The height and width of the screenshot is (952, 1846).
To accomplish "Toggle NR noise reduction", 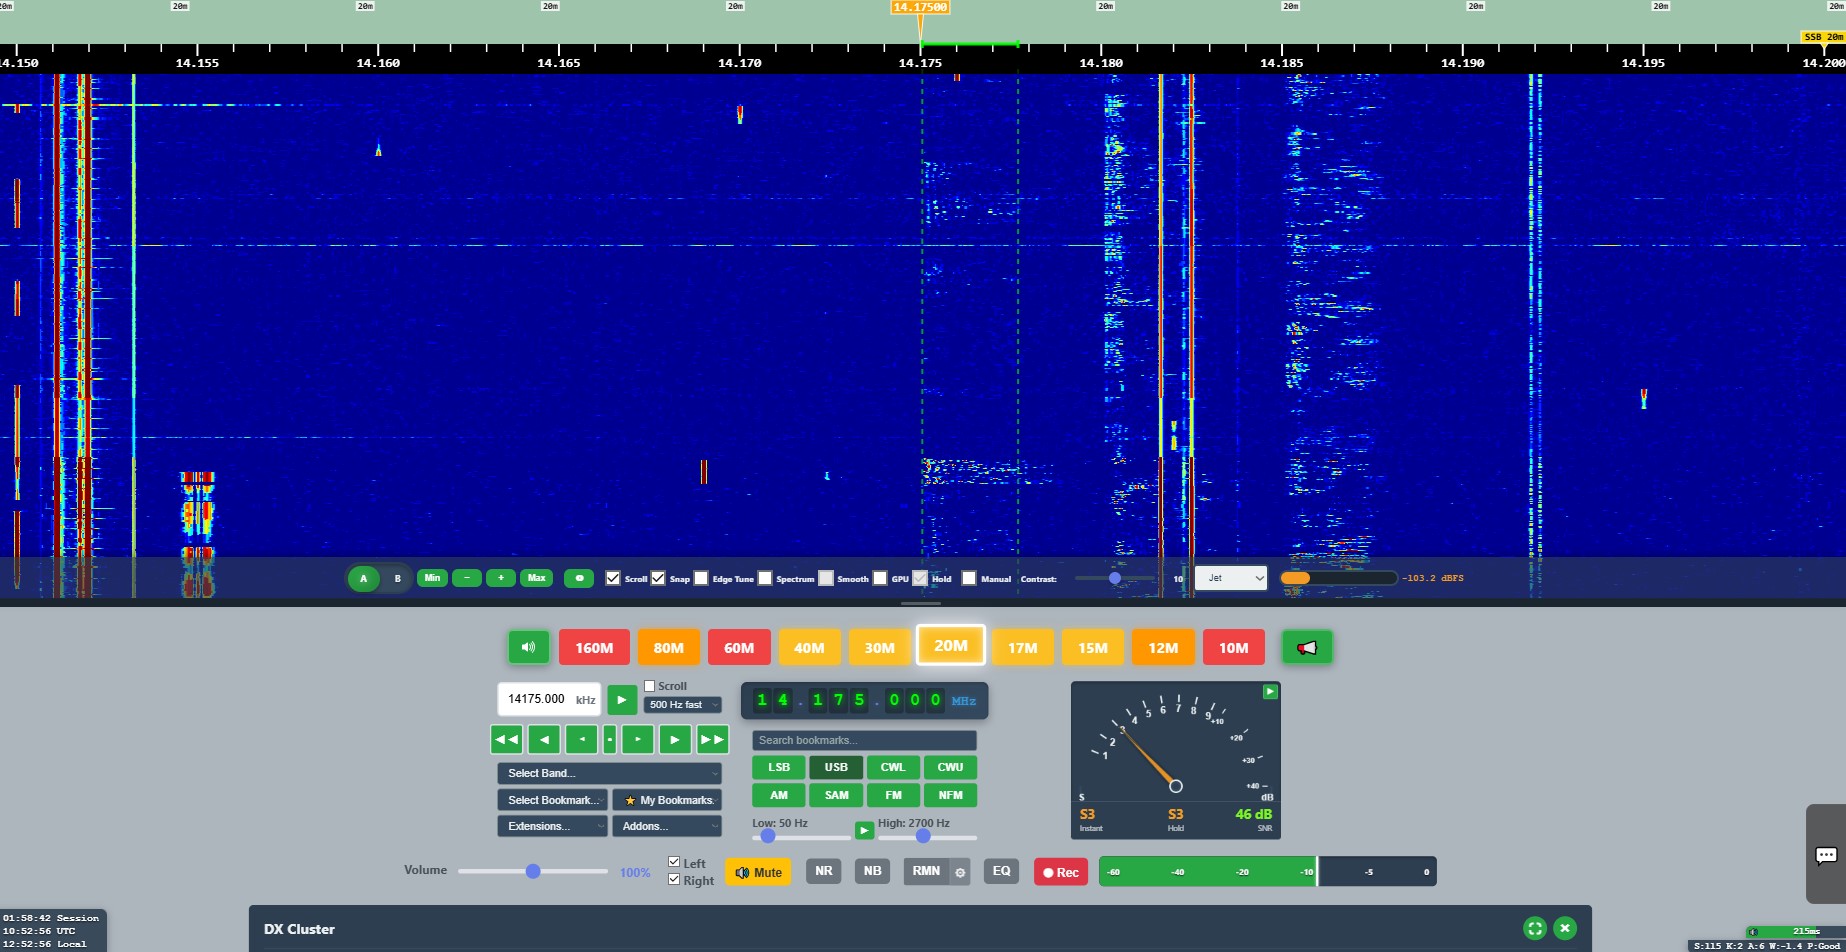I will (x=824, y=871).
